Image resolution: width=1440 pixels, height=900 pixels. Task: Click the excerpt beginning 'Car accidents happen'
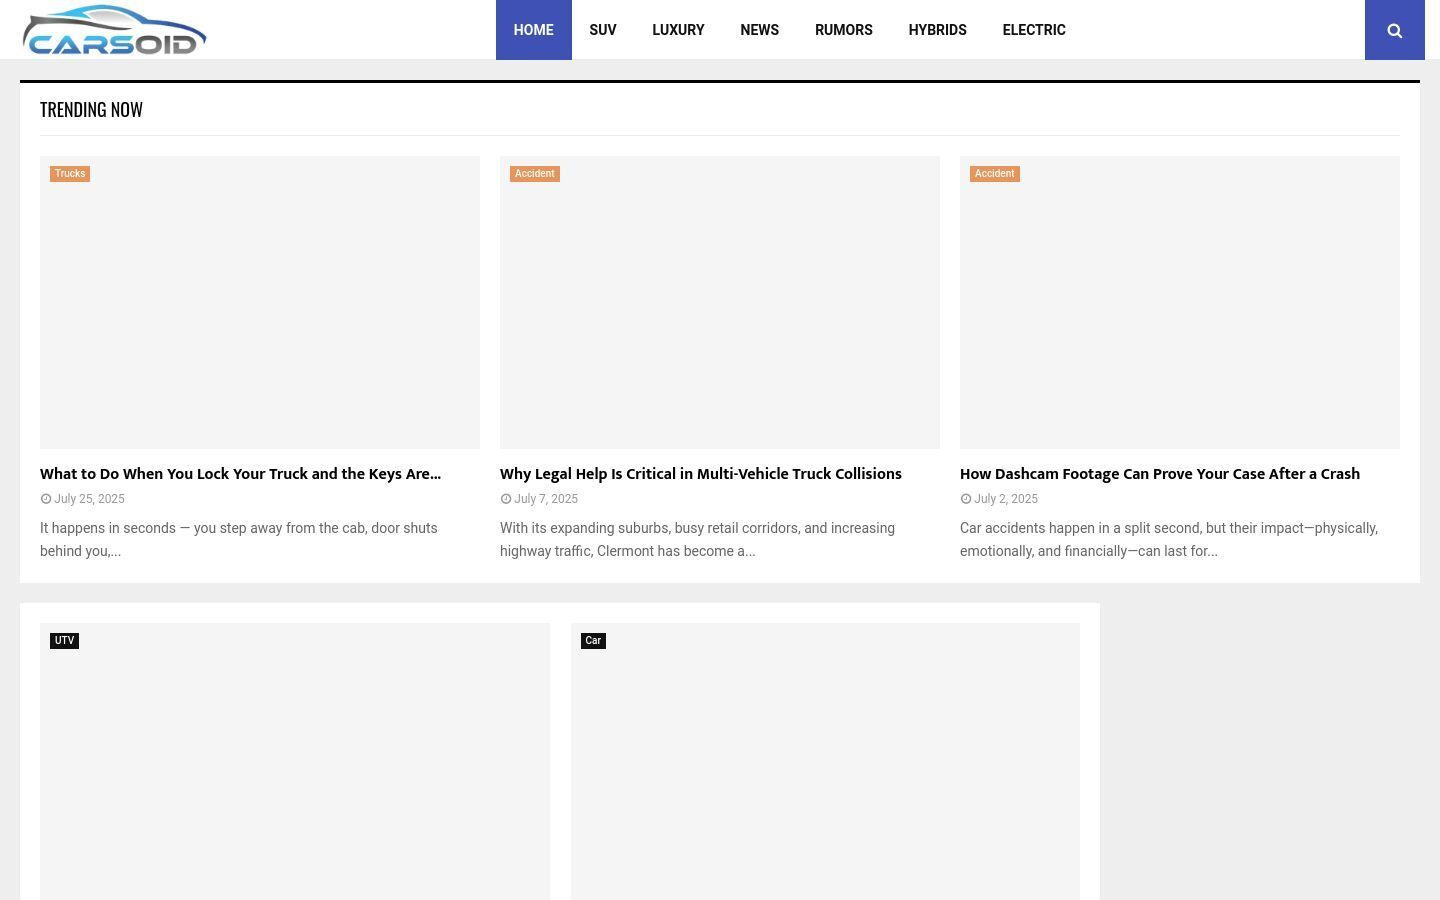click(1169, 539)
